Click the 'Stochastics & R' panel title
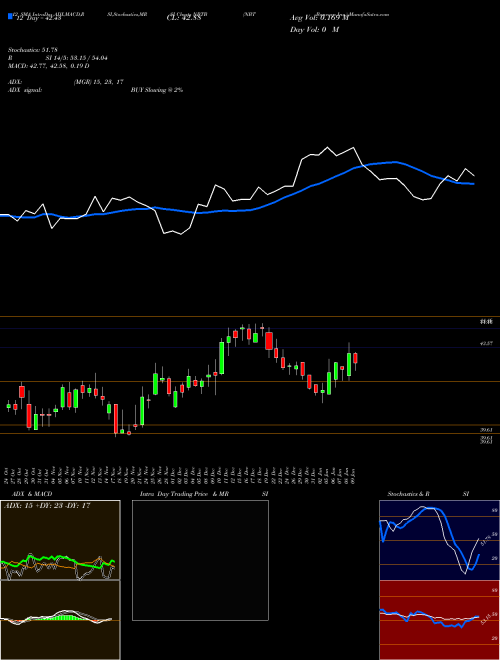The image size is (500, 660). (x=409, y=494)
